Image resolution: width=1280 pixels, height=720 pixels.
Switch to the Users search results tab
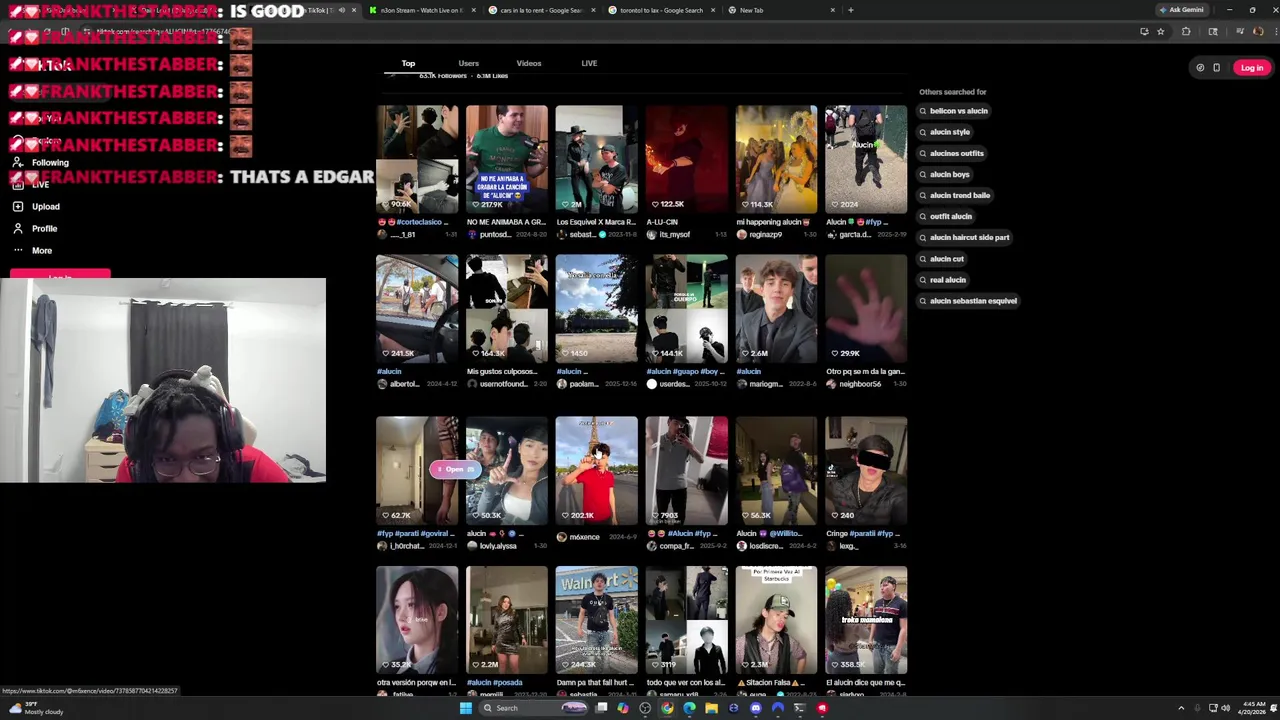click(468, 63)
